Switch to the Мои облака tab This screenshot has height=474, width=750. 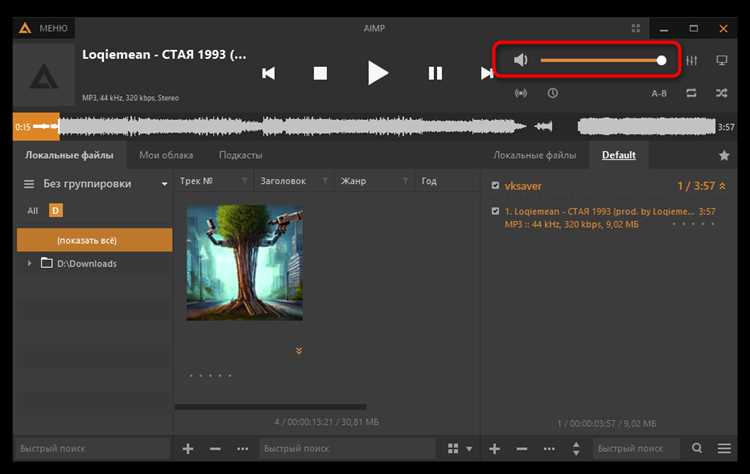tap(166, 155)
